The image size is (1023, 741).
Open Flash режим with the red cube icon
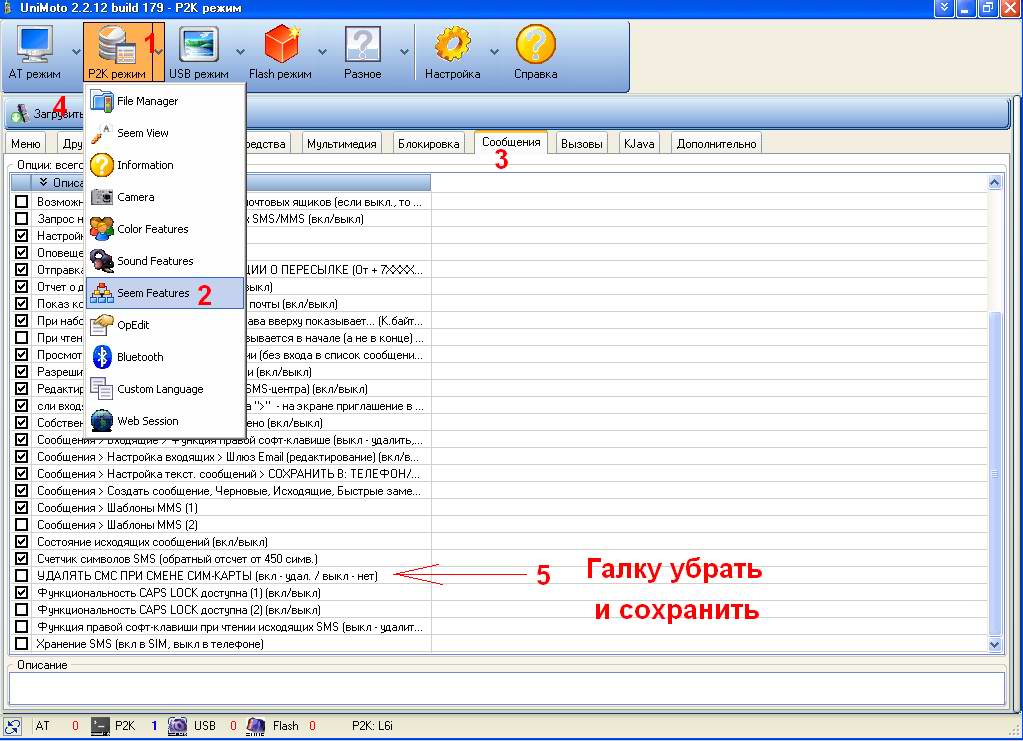[281, 44]
